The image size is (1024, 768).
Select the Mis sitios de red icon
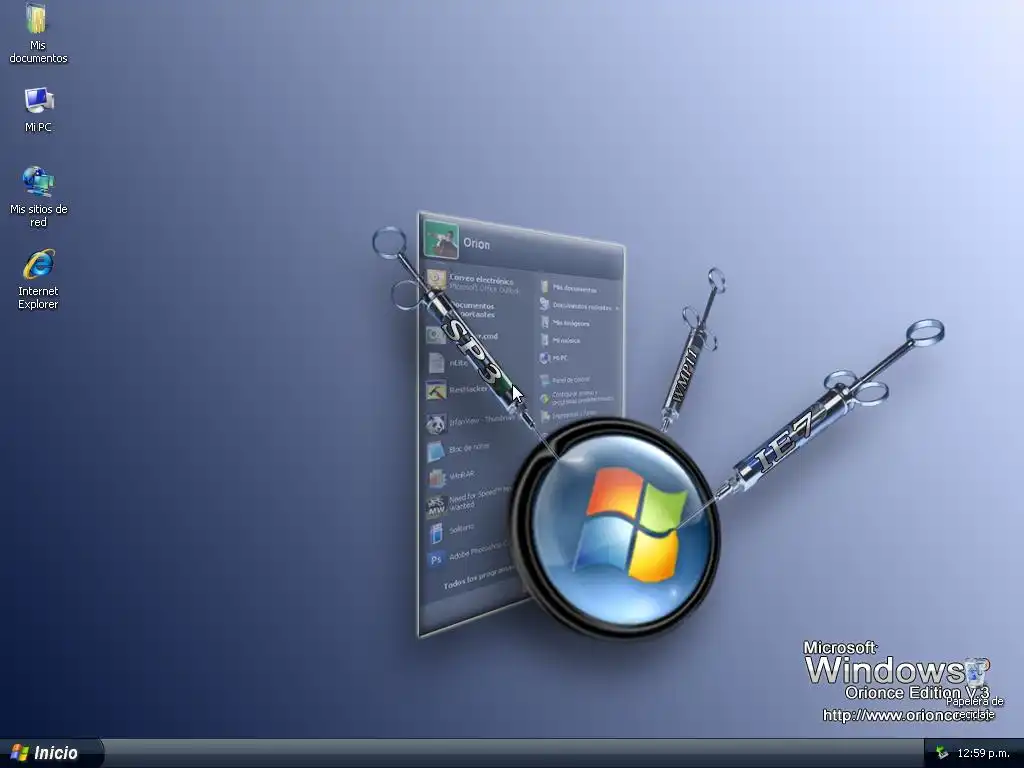38,196
